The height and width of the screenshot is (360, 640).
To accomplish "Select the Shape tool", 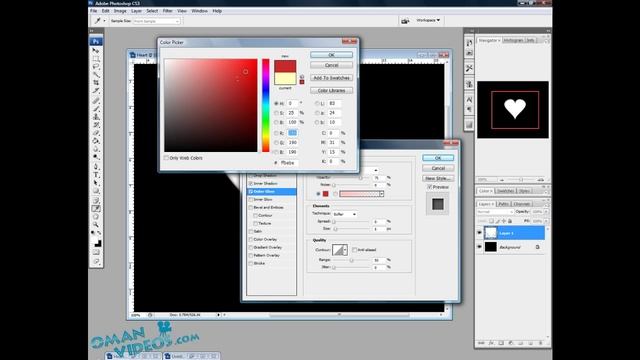I will point(96,191).
